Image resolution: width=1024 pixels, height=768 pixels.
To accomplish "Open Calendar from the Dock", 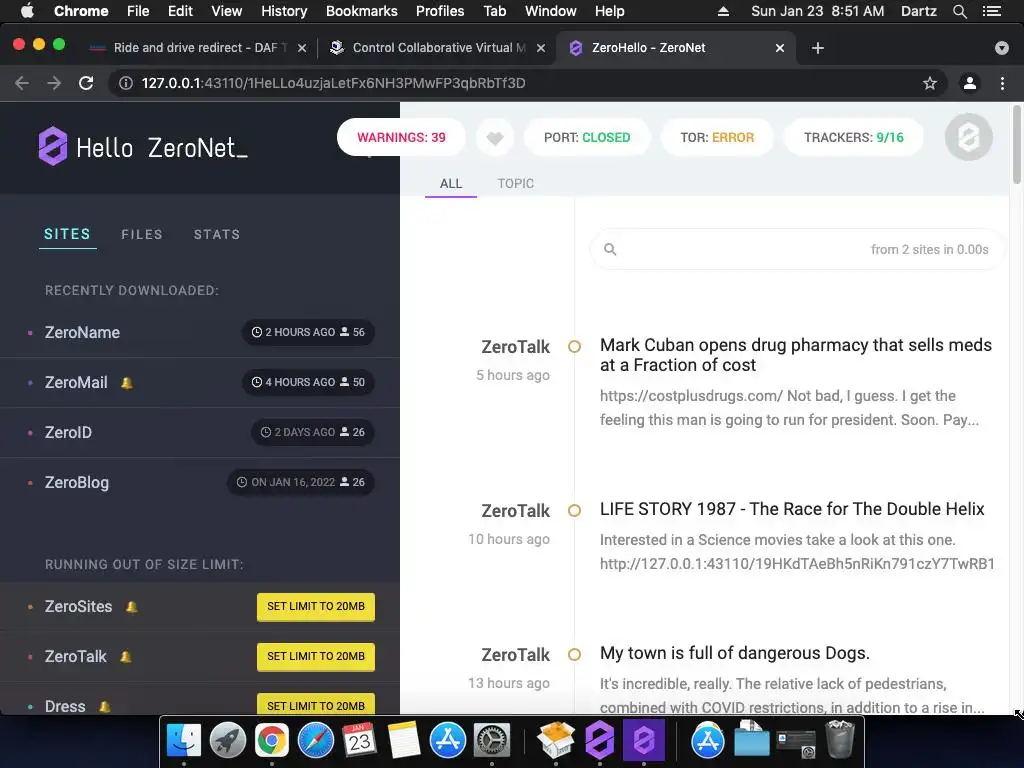I will point(359,740).
